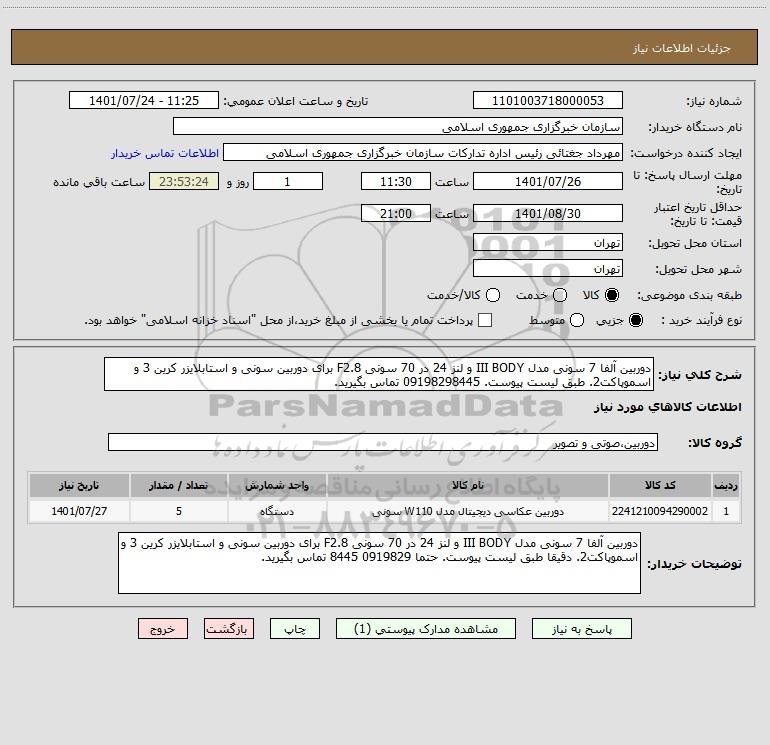Click the price validity date 1401/08/30
This screenshot has height=745, width=770.
[548, 213]
